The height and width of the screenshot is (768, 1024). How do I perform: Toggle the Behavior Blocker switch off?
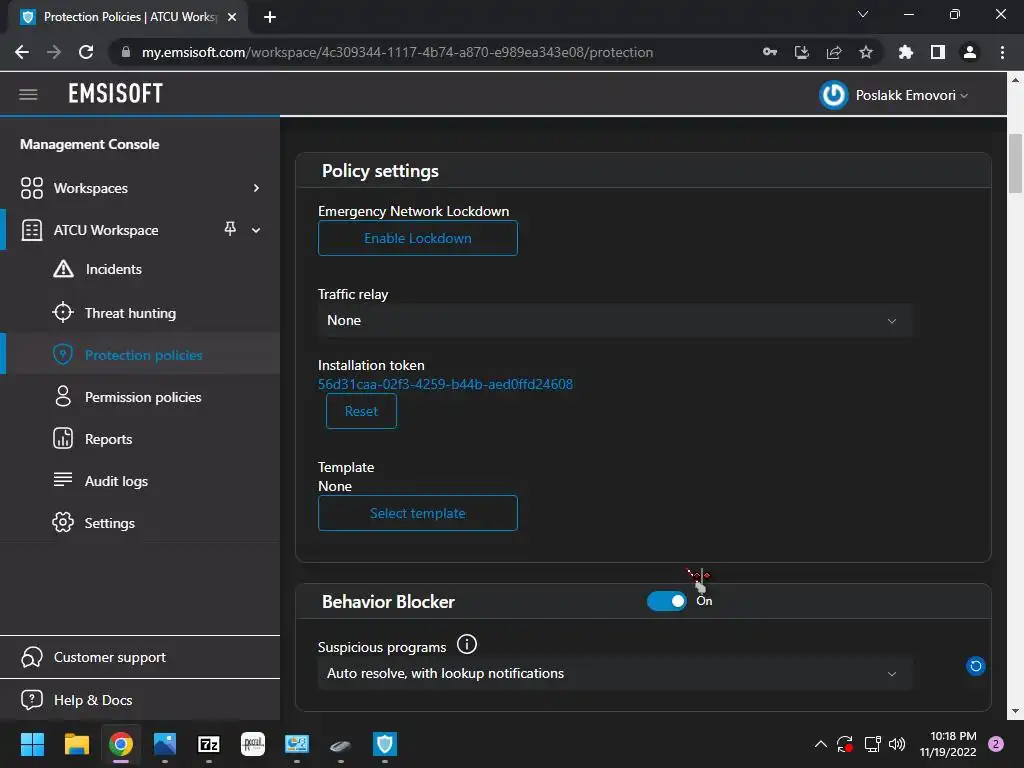667,601
